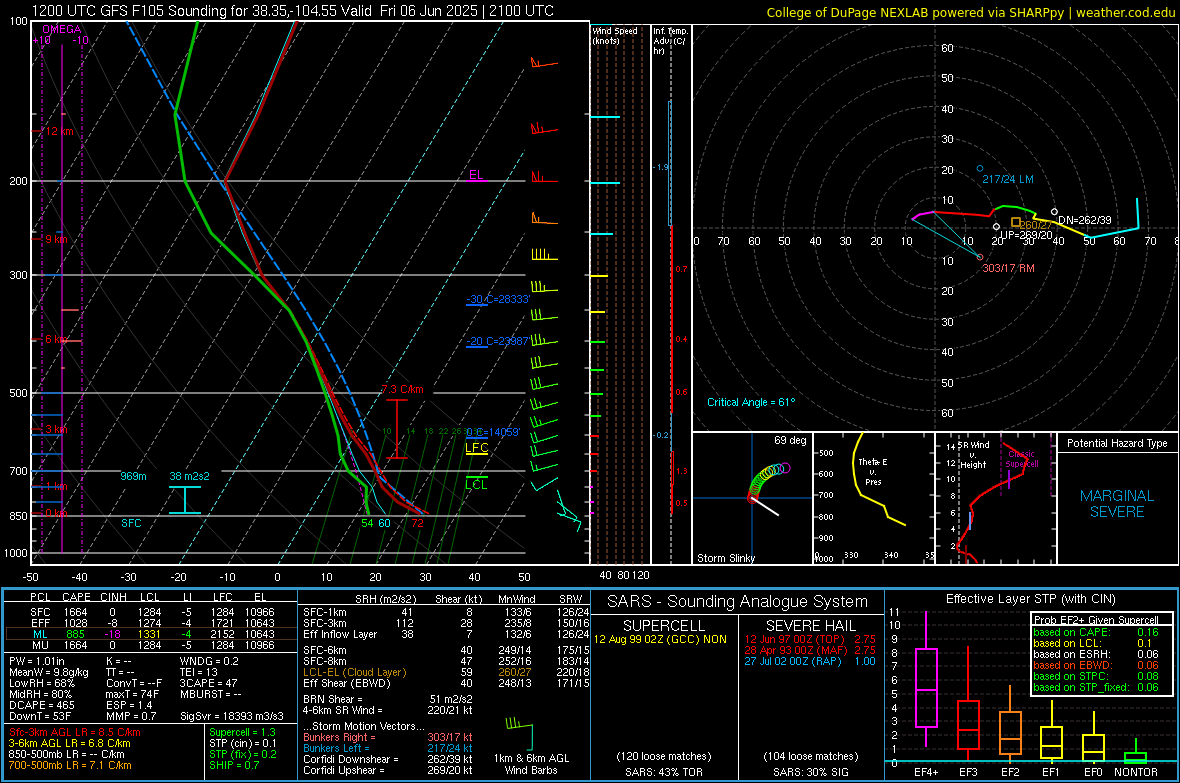The width and height of the screenshot is (1180, 783).
Task: Click the highlighted "ML" parcel row label
Action: (40, 634)
